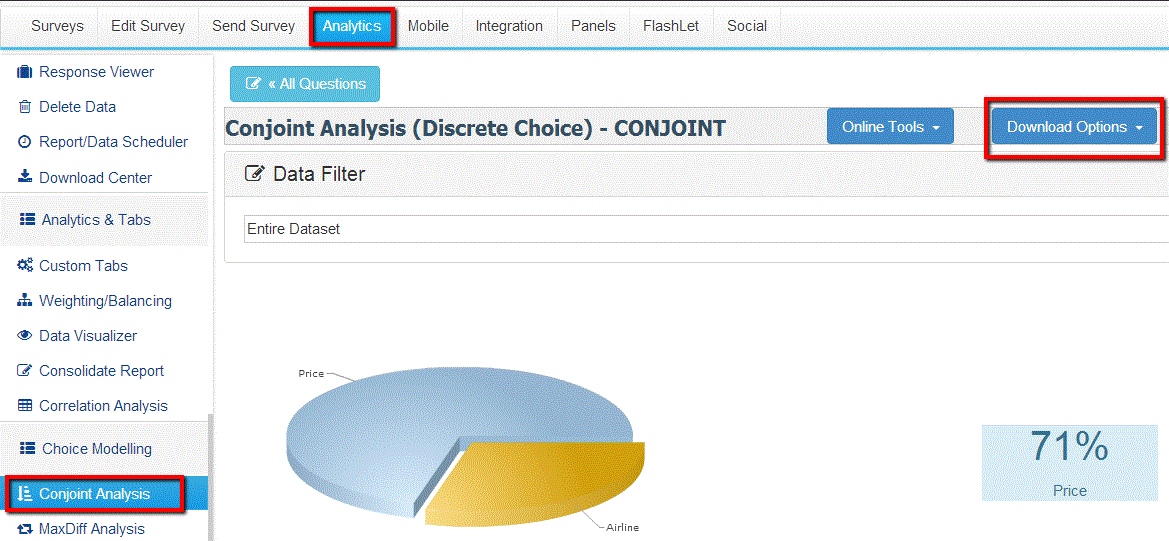Click the trash icon for Delete Data

click(25, 107)
